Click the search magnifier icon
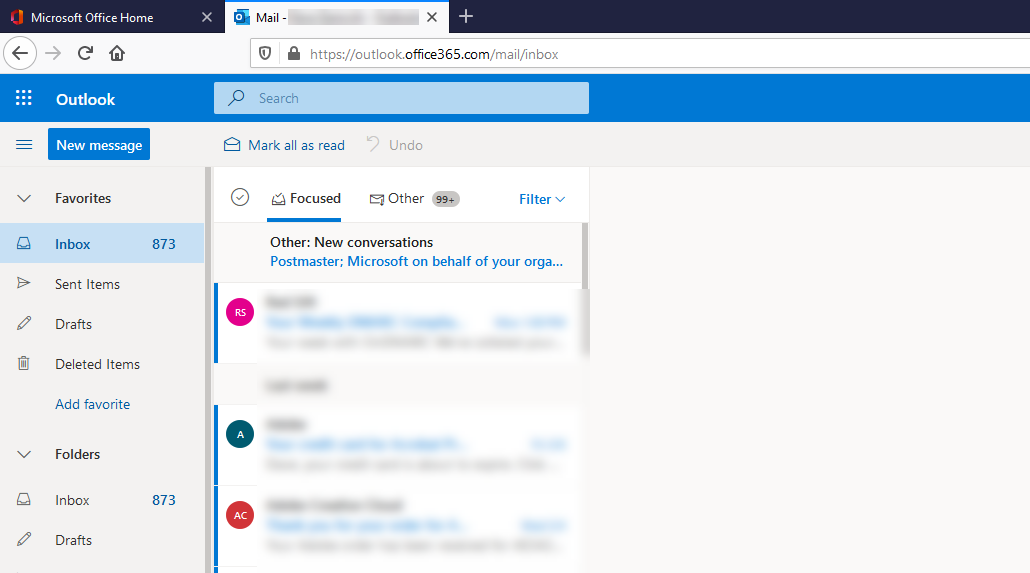1030x573 pixels. (236, 98)
